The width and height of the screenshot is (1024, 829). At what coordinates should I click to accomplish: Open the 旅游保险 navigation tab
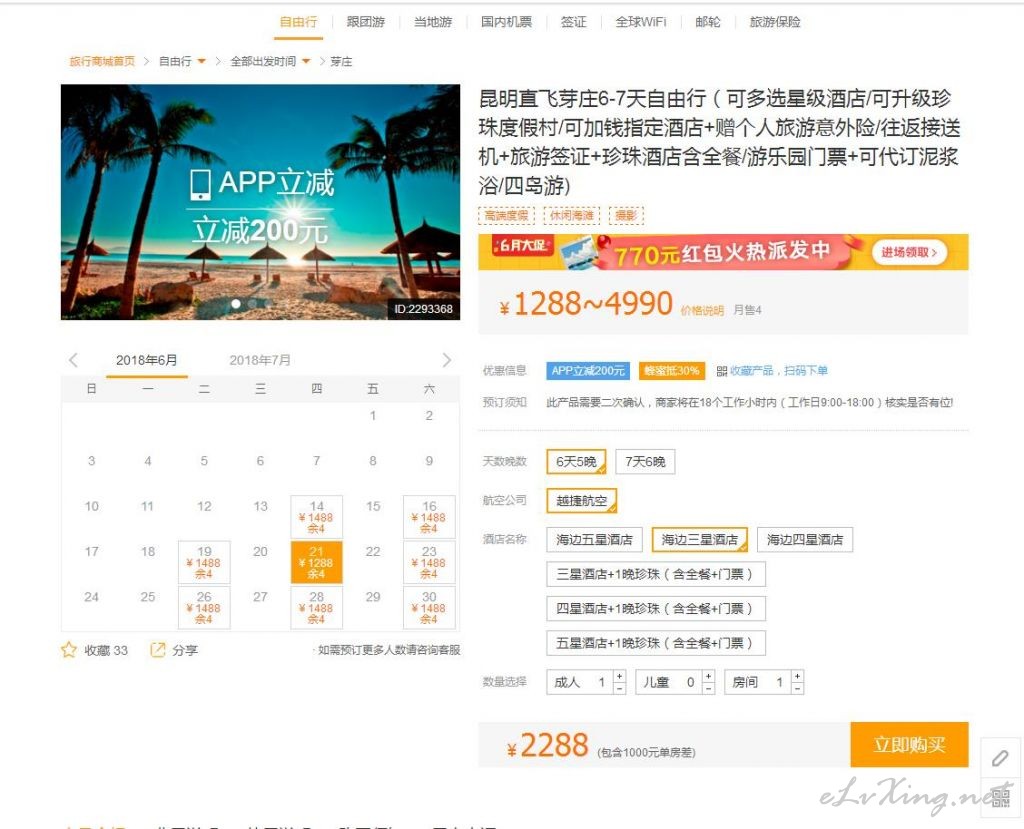(x=775, y=22)
